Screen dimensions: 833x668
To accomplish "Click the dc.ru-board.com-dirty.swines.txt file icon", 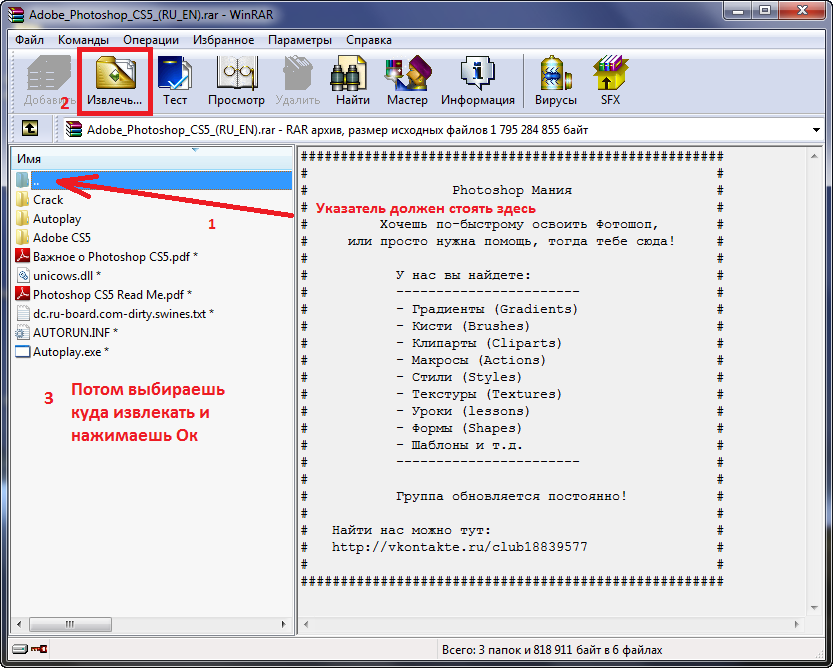I will (x=22, y=314).
